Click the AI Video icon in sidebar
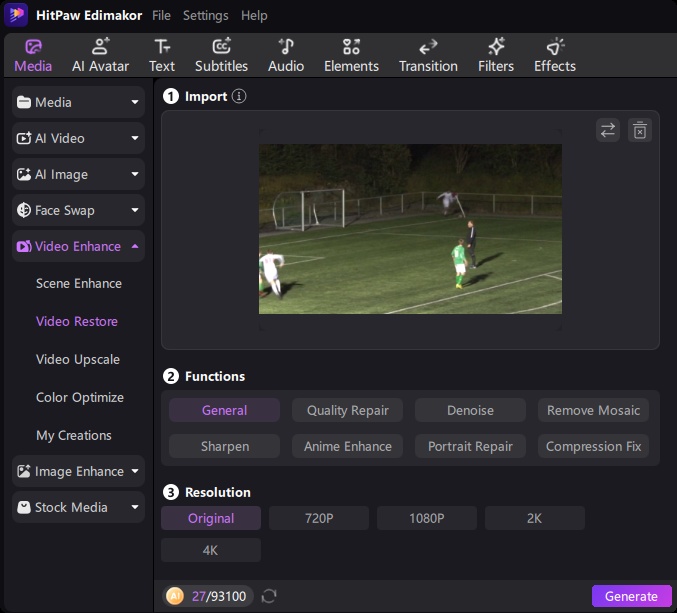 tap(24, 138)
